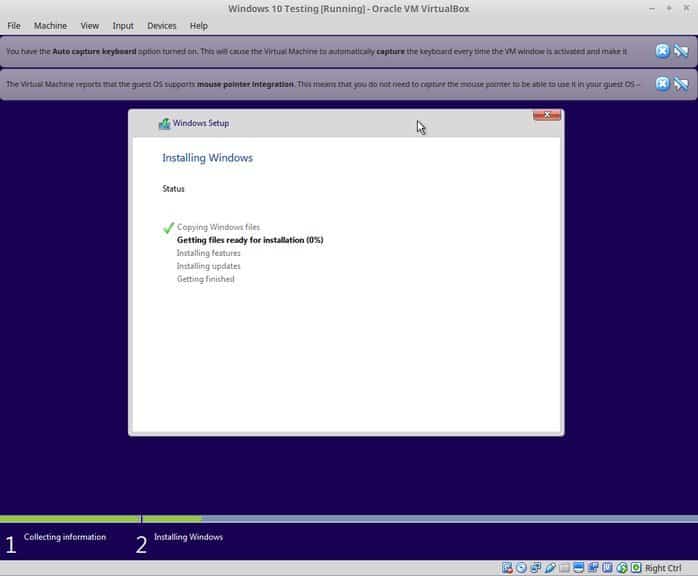The height and width of the screenshot is (576, 698).
Task: Suppress the Auto capture keyboard message permanently
Action: click(x=681, y=51)
